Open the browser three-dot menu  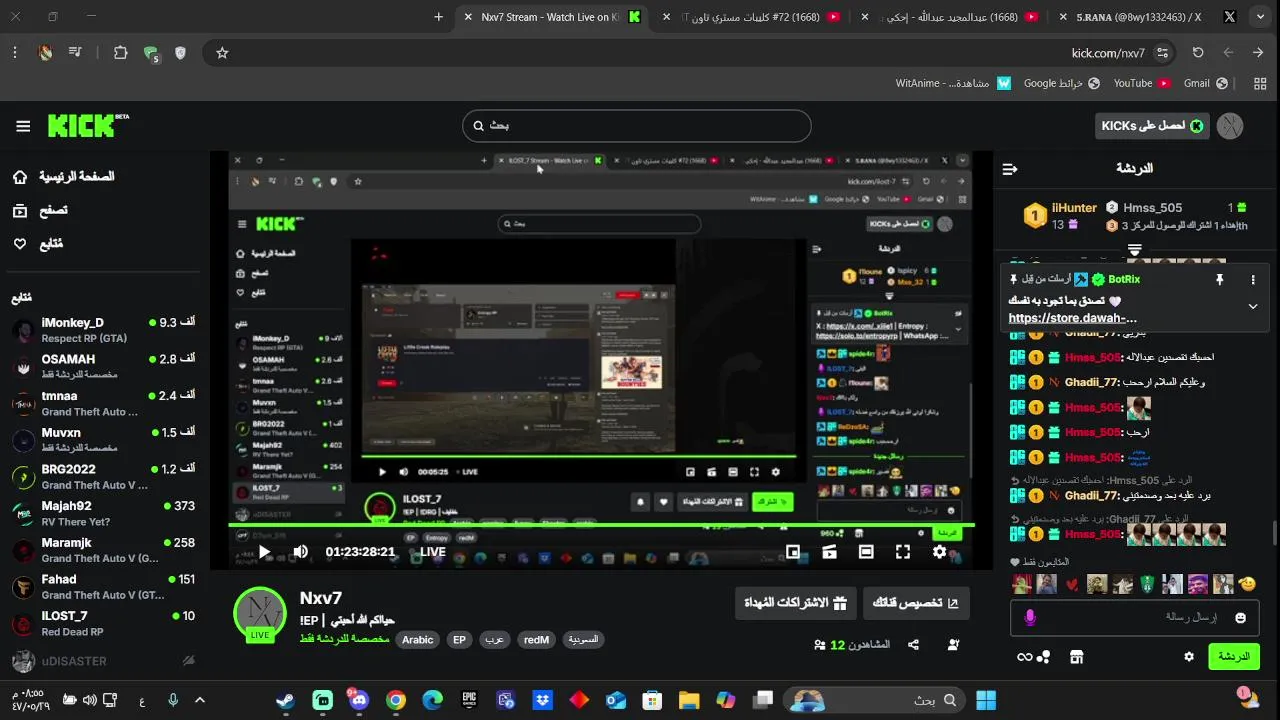pos(15,53)
